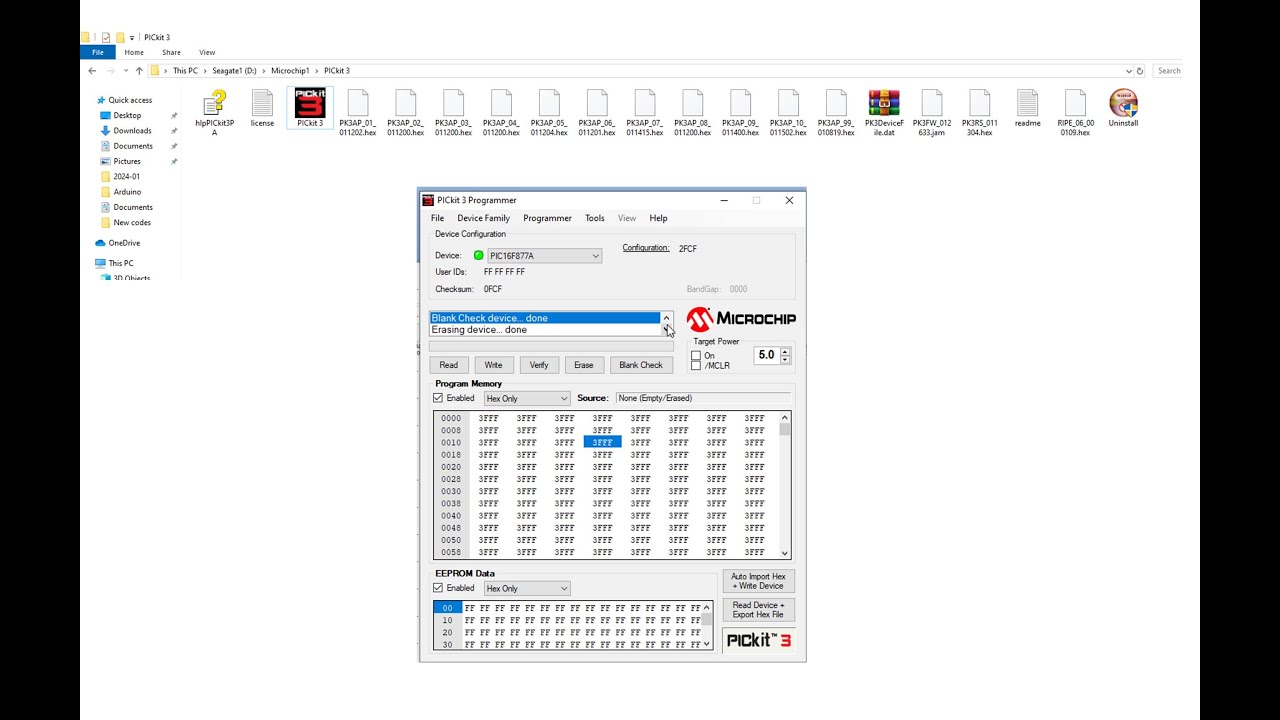This screenshot has height=720, width=1280.
Task: Select the PK3AP_99_010819.hex file
Action: tap(836, 113)
